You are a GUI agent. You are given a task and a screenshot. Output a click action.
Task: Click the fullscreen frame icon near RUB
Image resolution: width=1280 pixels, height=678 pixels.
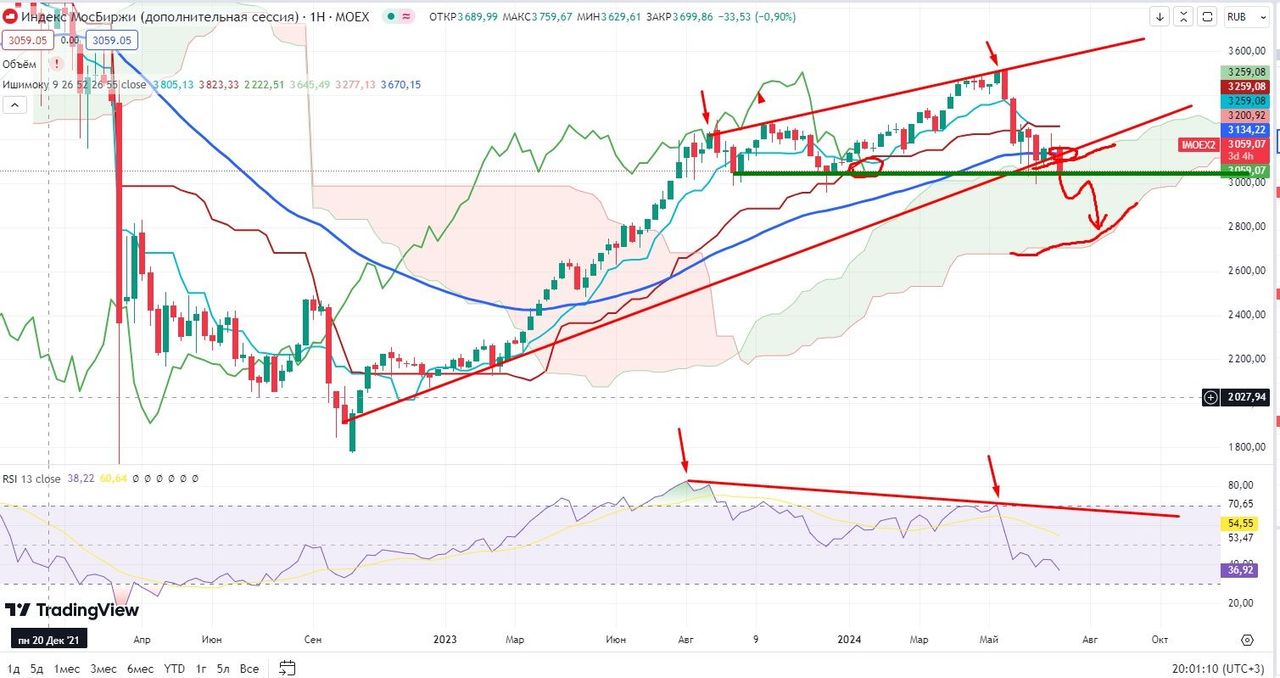tap(1208, 17)
